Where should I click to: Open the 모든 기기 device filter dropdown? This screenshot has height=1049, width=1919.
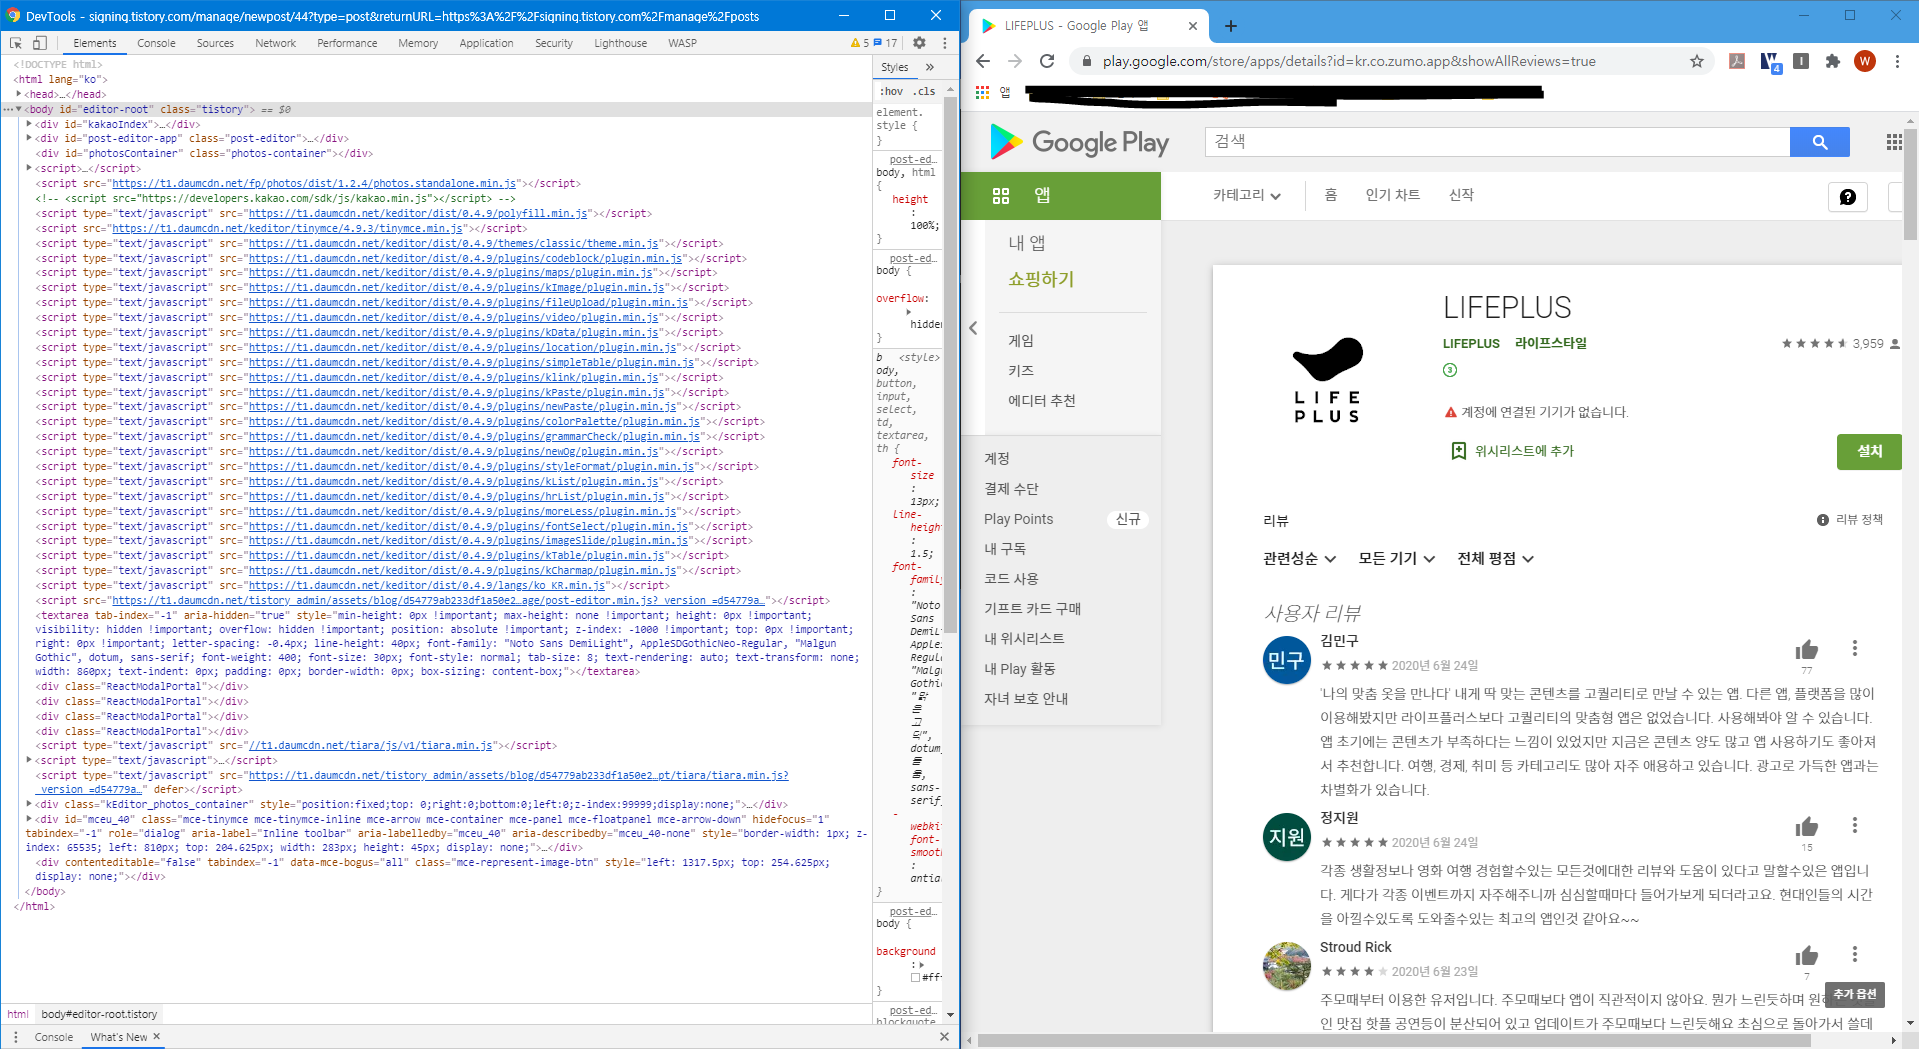(1396, 559)
